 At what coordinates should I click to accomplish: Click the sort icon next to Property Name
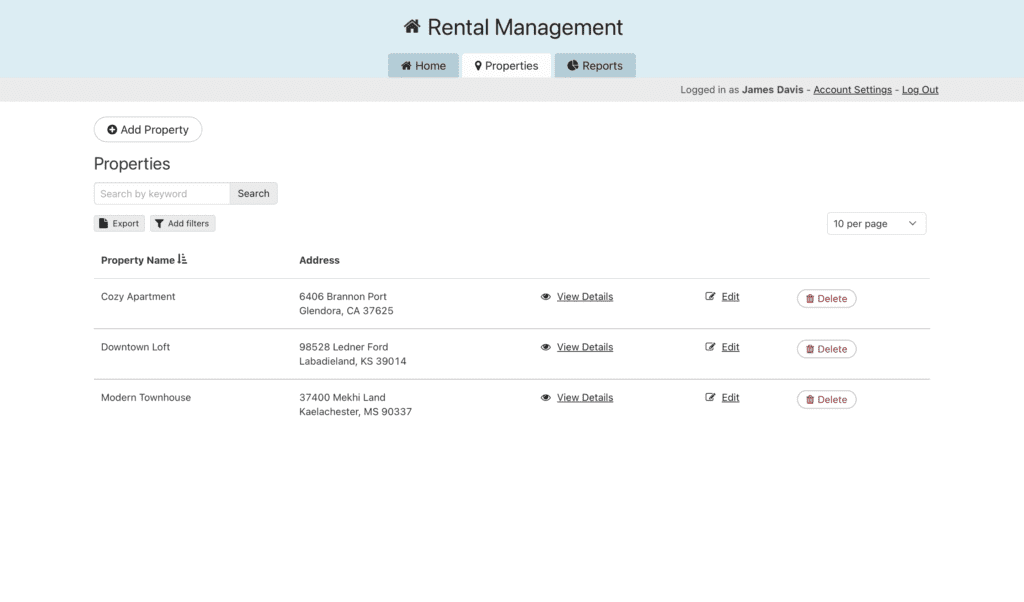coord(182,260)
